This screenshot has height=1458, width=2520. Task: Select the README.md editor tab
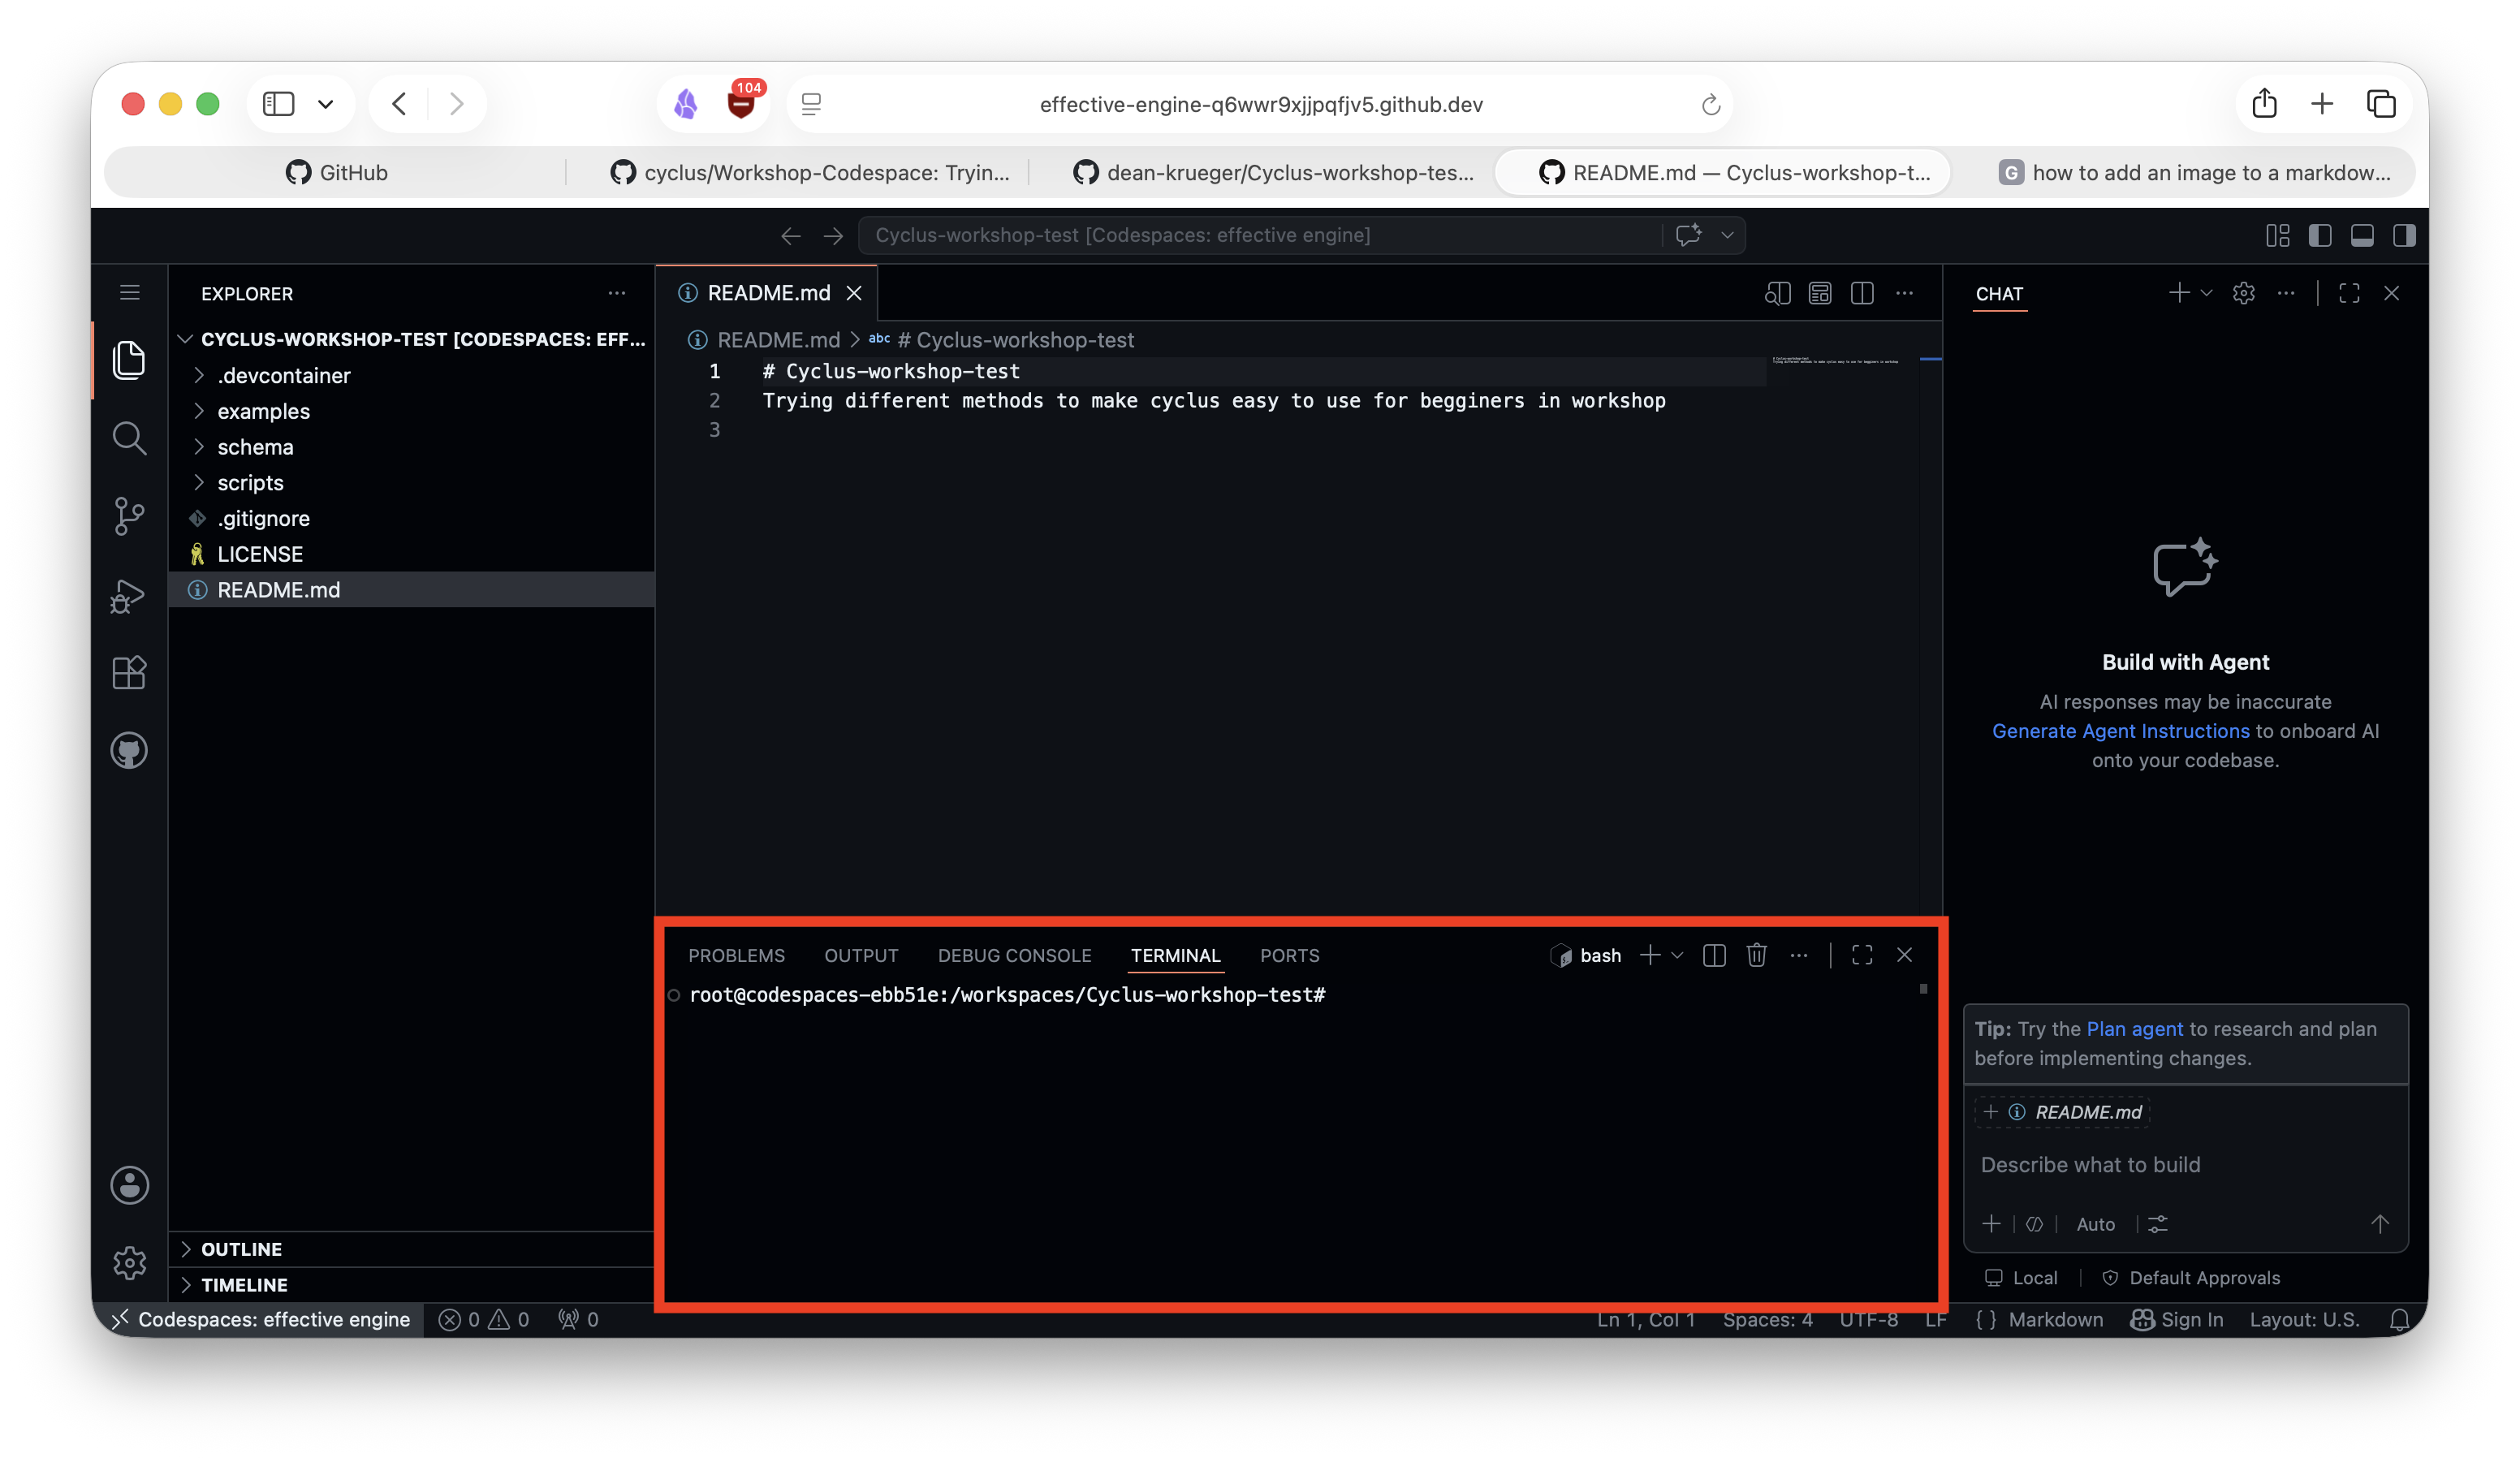click(x=767, y=293)
